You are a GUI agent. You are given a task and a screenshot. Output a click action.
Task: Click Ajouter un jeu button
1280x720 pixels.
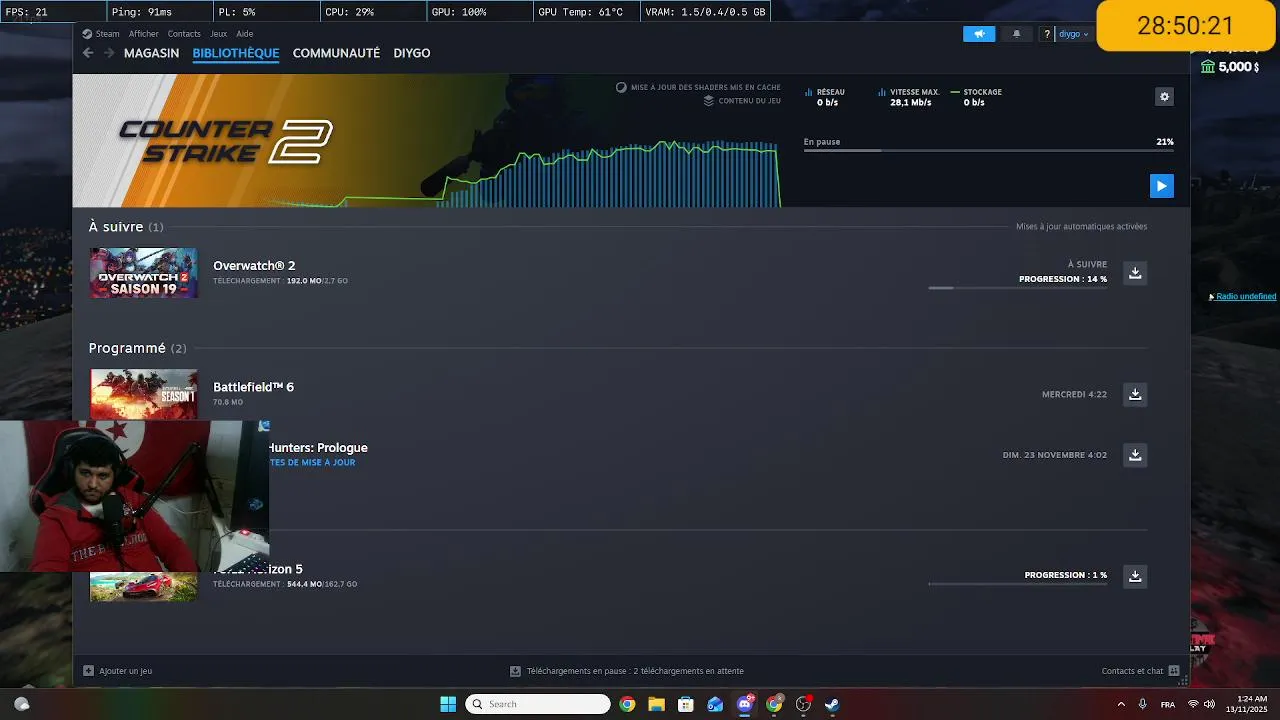tap(118, 671)
